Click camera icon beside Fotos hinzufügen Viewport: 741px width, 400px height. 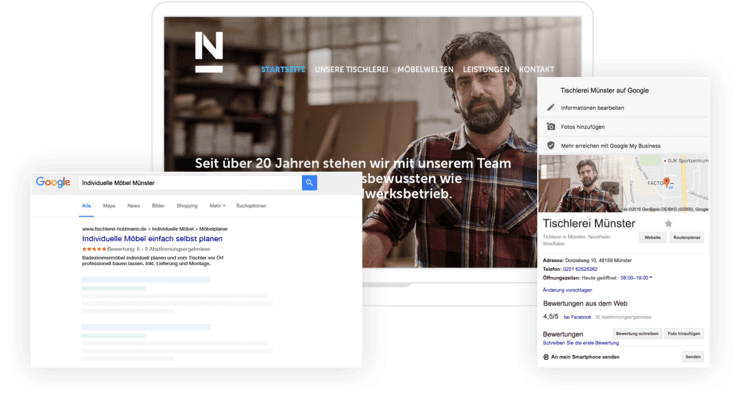click(549, 126)
